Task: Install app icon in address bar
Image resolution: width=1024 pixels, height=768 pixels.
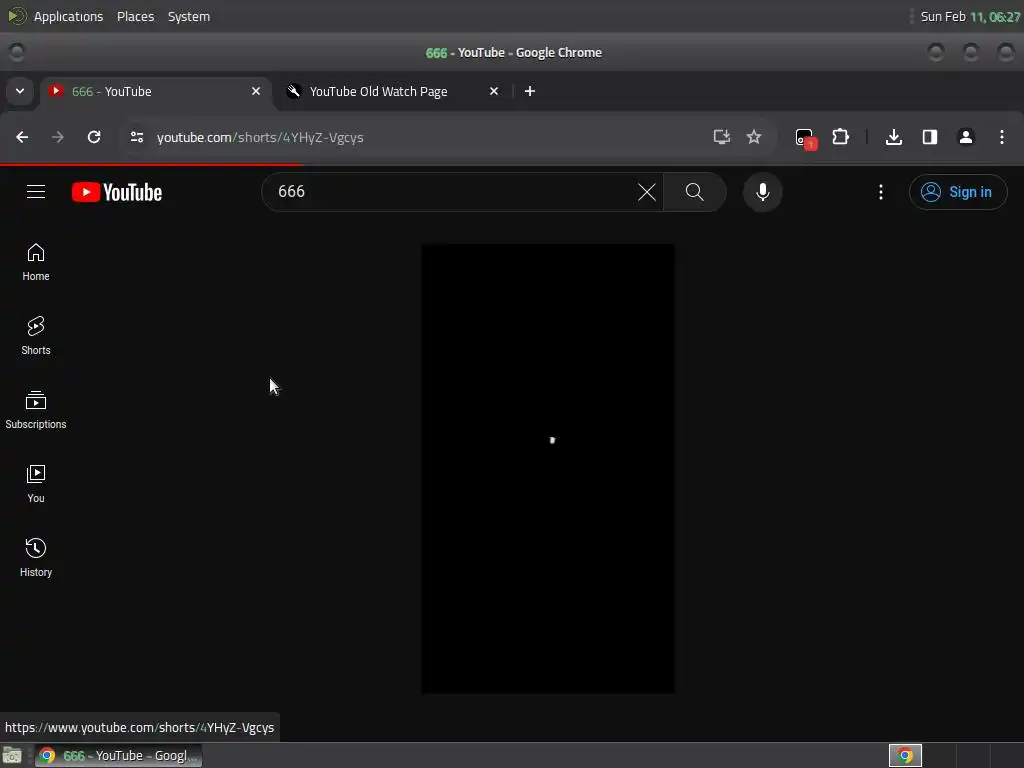Action: (721, 137)
